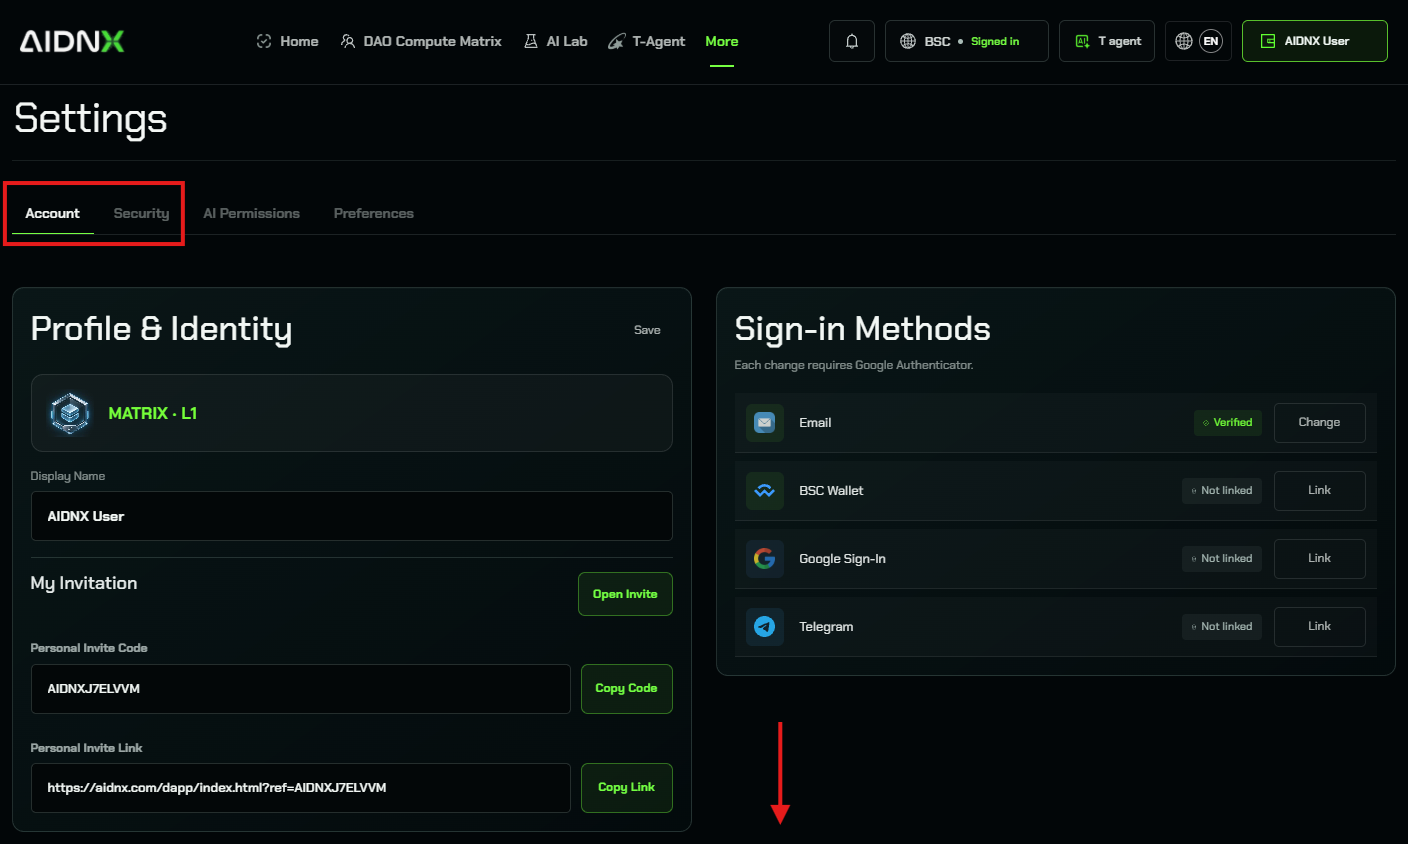Click the Settings page heading

pos(91,119)
